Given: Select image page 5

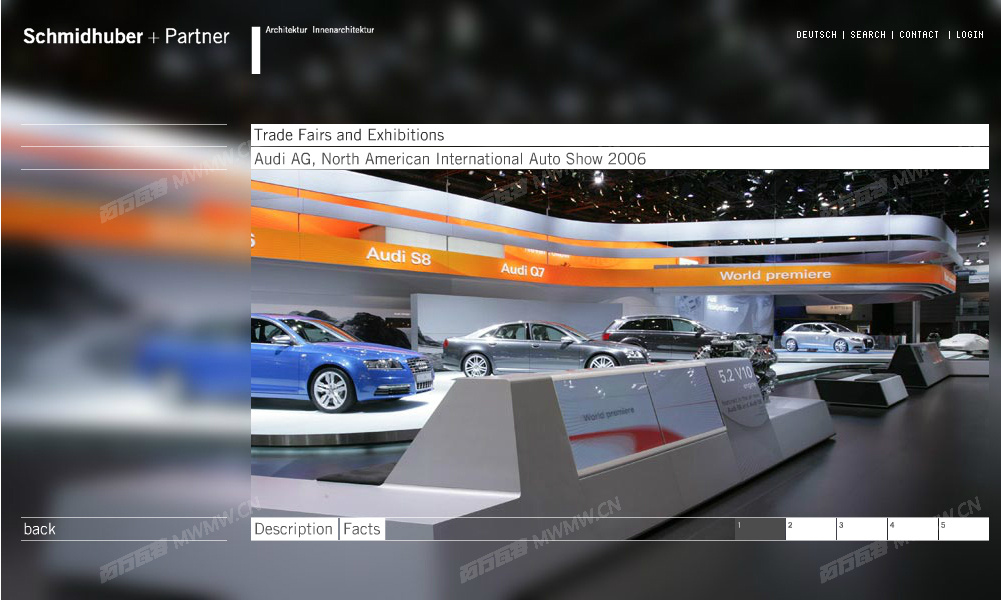Looking at the screenshot, I should click(964, 529).
